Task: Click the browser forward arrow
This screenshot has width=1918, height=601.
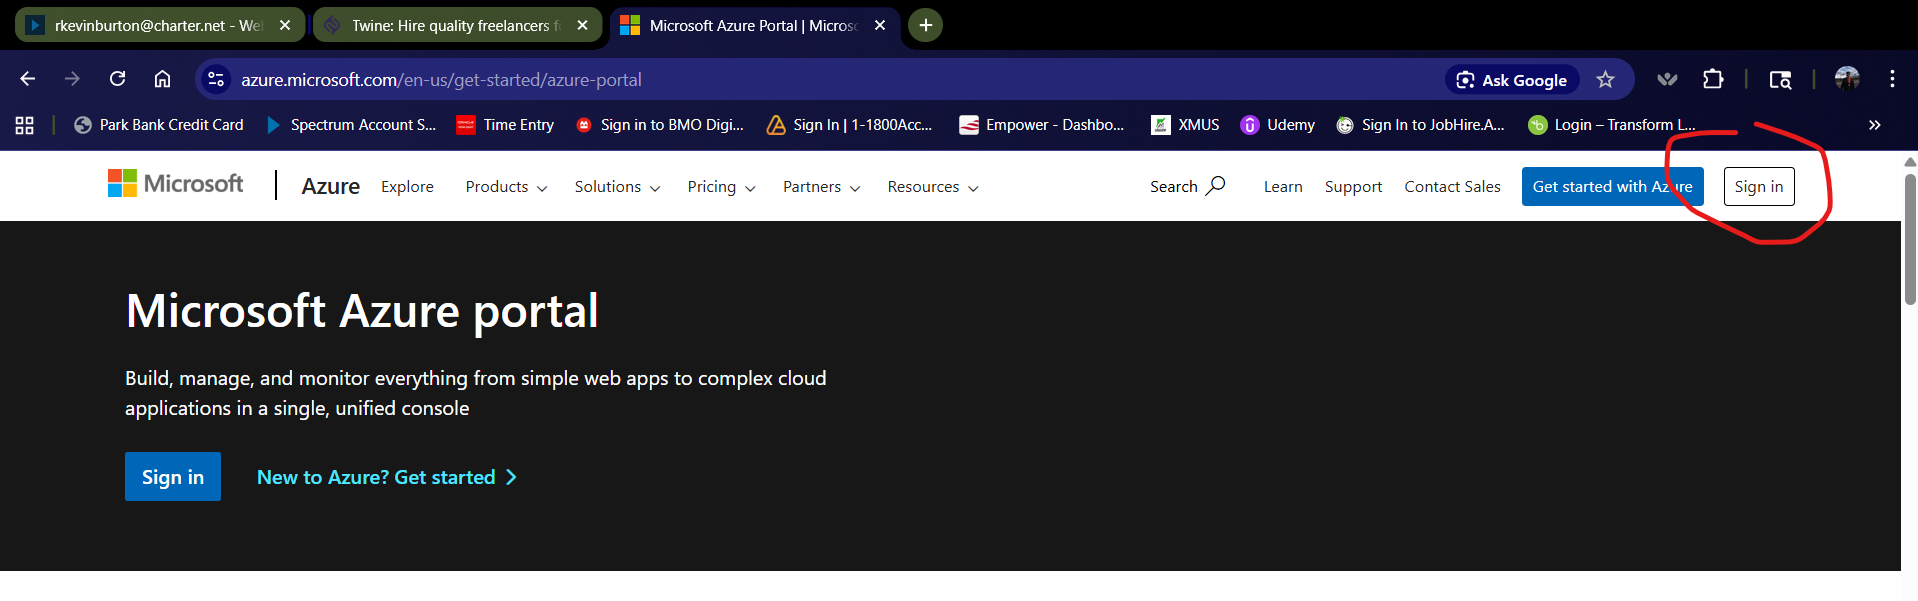Action: point(72,79)
